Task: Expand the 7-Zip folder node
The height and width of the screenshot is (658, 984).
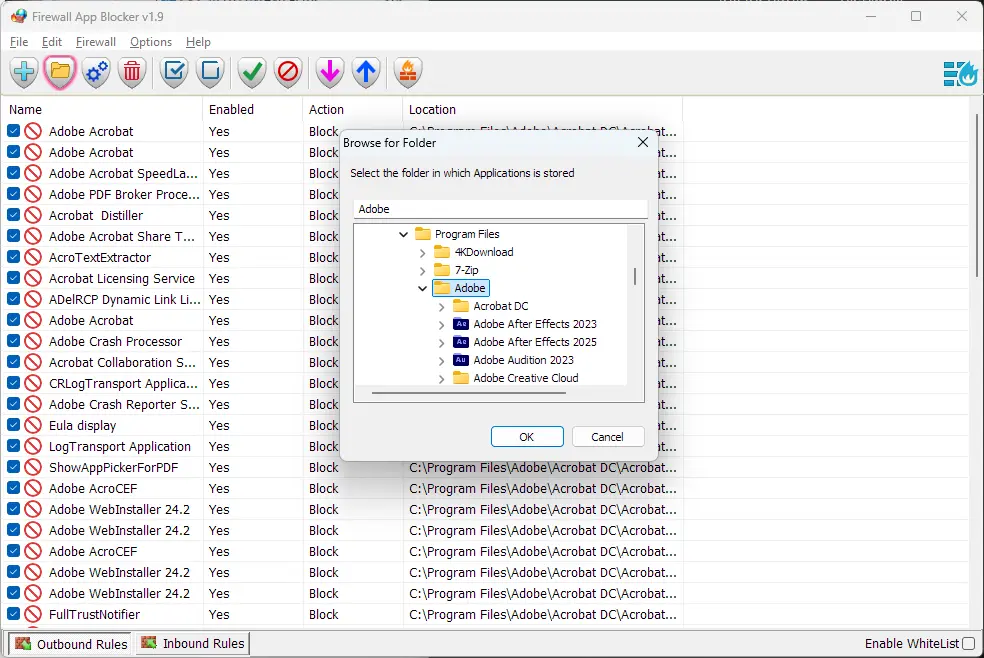Action: click(x=422, y=271)
